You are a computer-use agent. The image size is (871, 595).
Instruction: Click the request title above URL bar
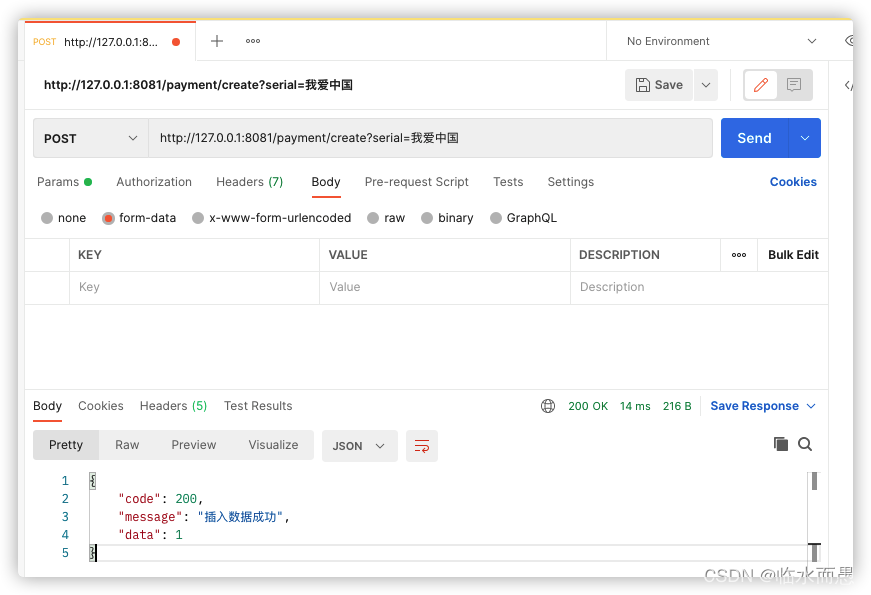198,85
